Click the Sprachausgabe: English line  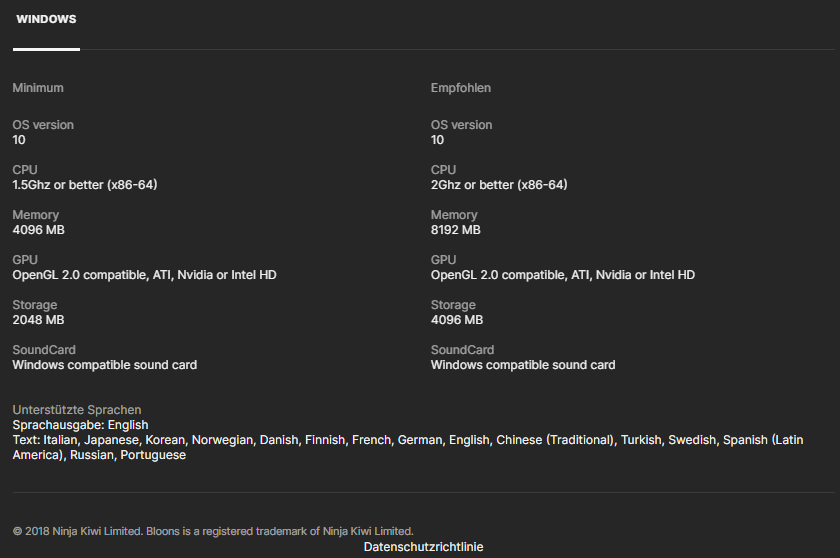point(80,425)
